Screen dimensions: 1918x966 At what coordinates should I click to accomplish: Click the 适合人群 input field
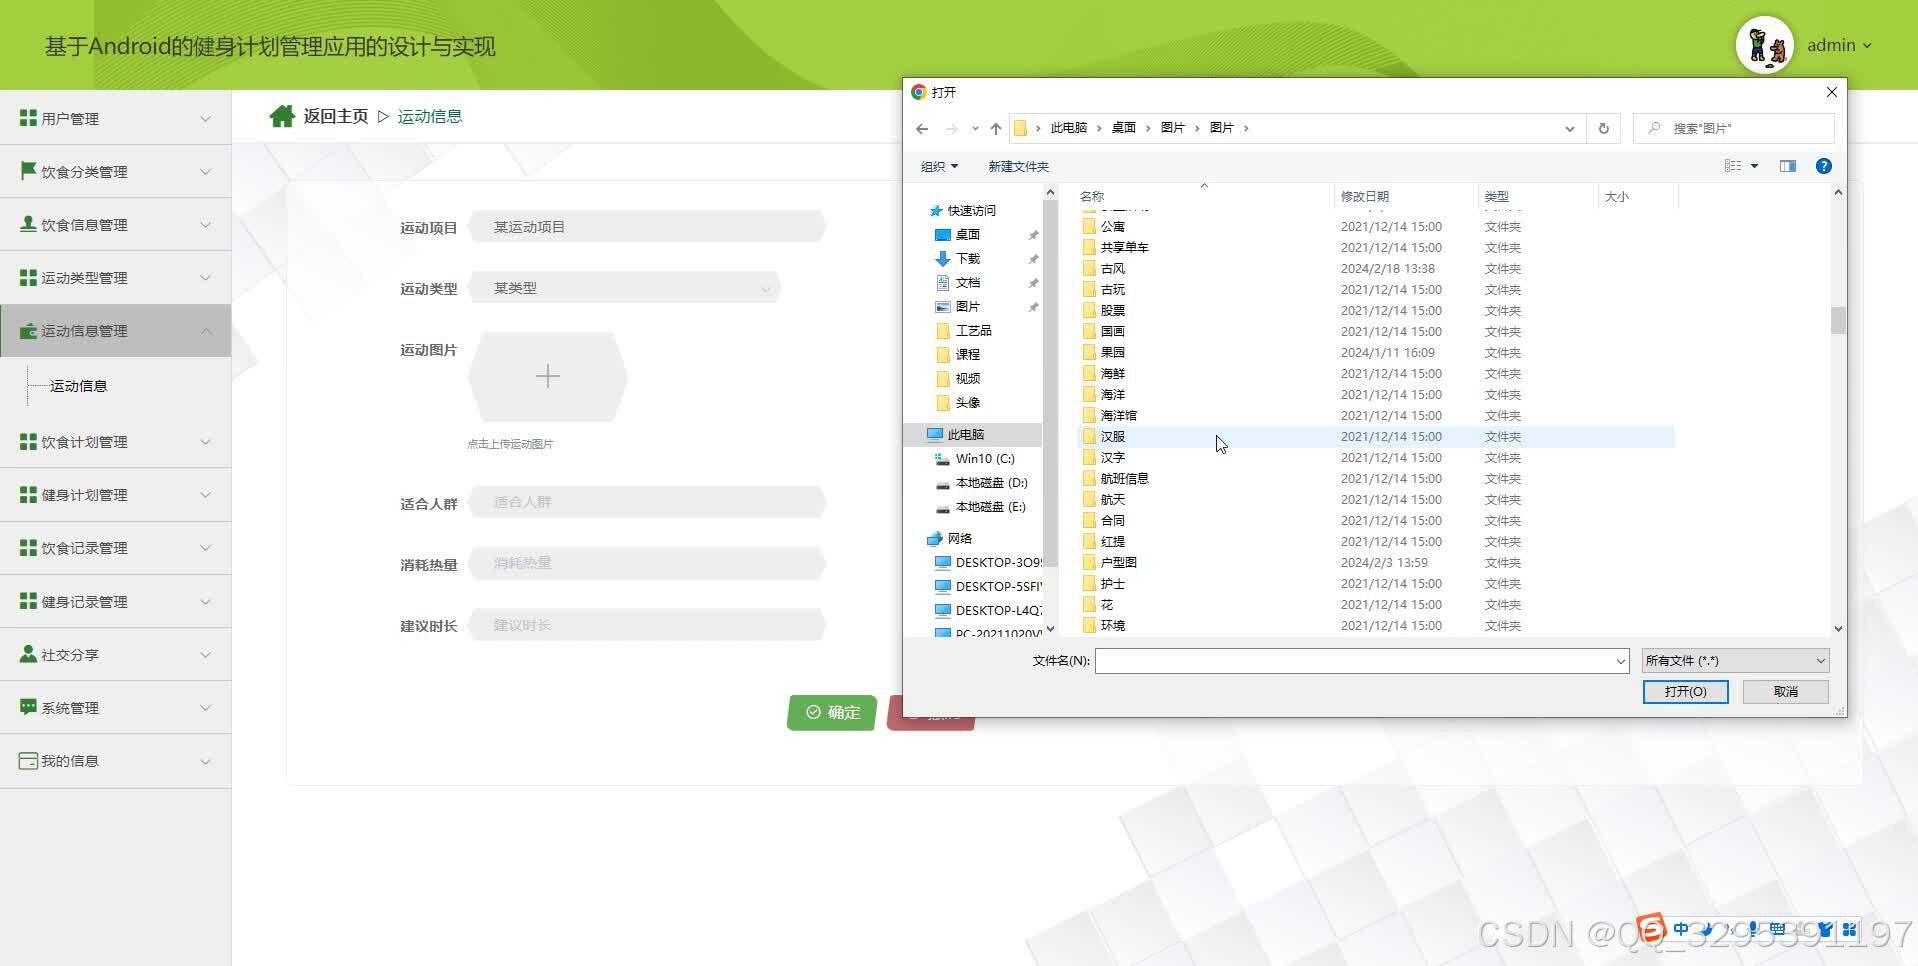[647, 502]
